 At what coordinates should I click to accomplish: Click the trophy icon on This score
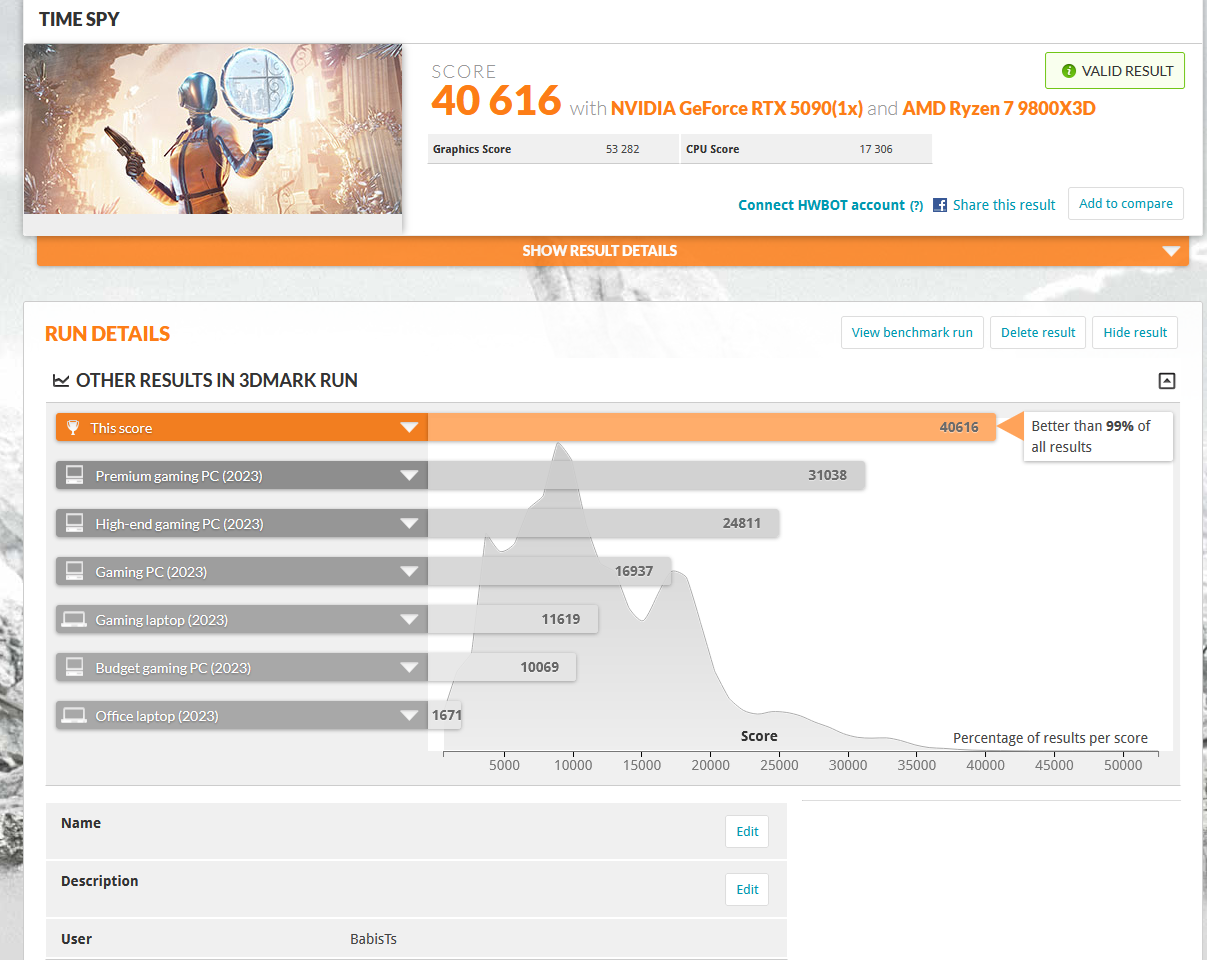pos(72,428)
